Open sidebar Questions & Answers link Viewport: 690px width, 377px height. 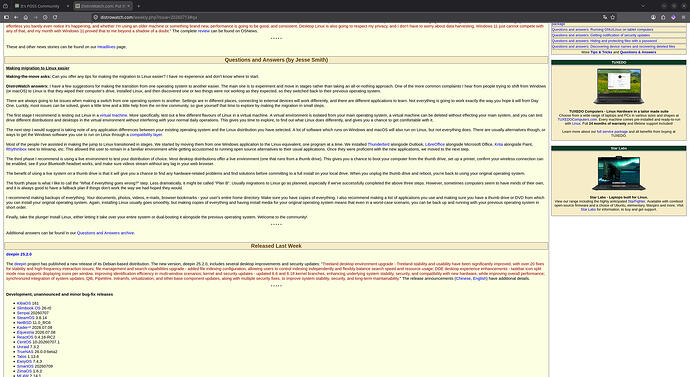click(x=638, y=52)
